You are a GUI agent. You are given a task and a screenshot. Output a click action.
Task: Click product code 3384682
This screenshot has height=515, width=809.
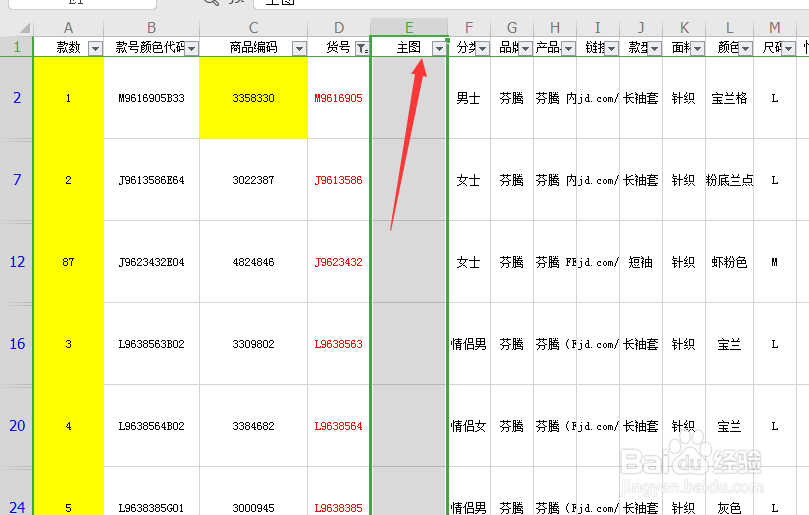coord(253,426)
